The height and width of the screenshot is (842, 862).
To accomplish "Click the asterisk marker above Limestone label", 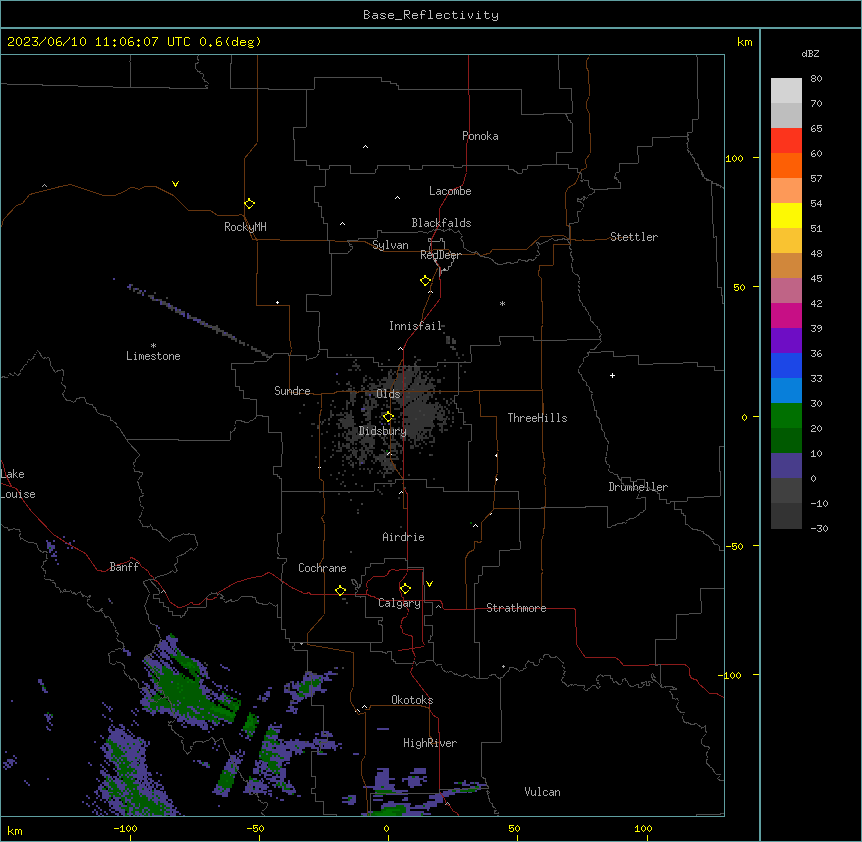I will (153, 346).
